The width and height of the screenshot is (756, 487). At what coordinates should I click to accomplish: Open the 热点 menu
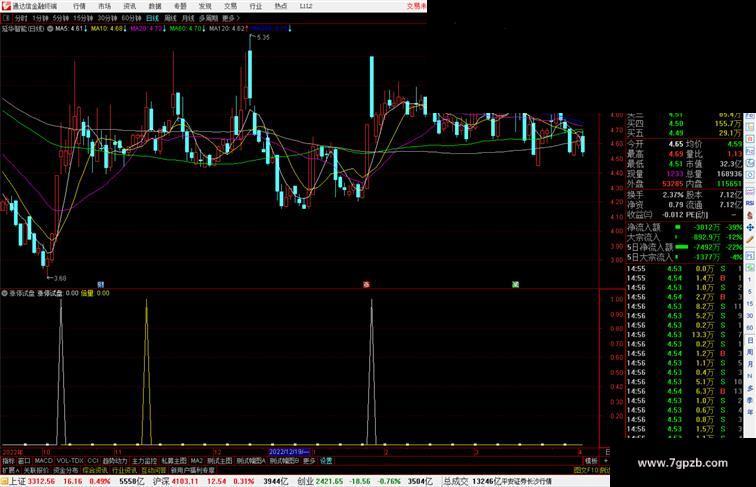281,6
